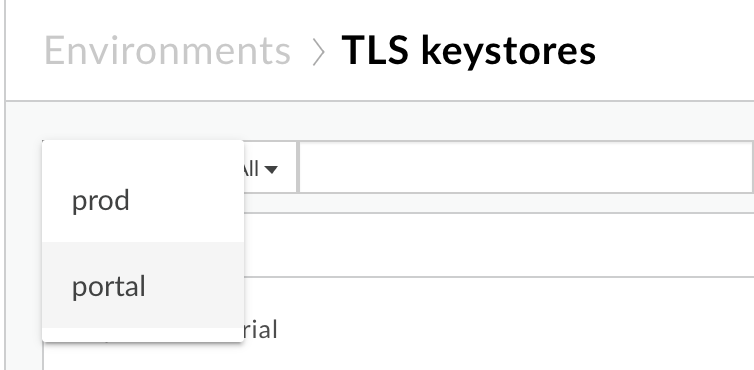Viewport: 754px width, 370px height.
Task: Click the empty bottom padding below portal
Action: coord(143,334)
